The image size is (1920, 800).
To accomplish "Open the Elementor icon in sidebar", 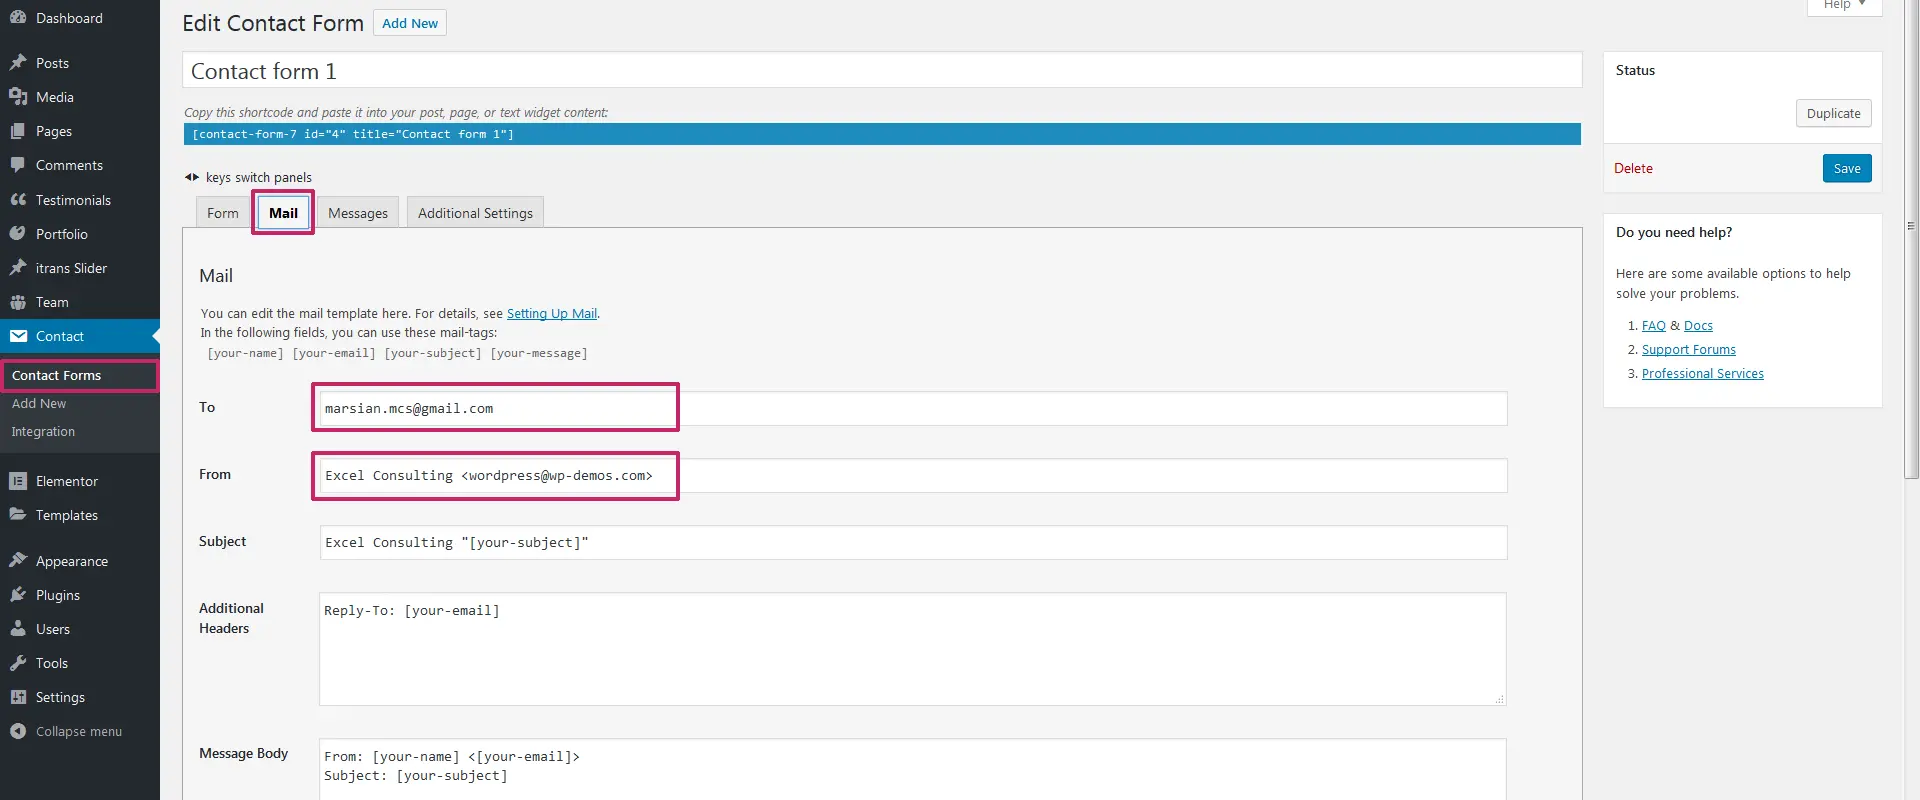I will [x=18, y=481].
